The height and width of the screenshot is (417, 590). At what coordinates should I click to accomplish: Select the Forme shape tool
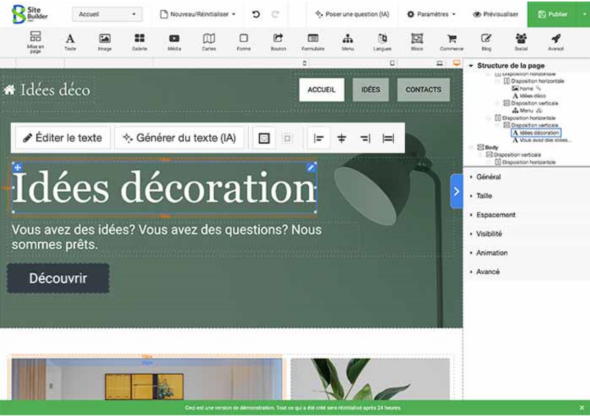click(x=243, y=42)
